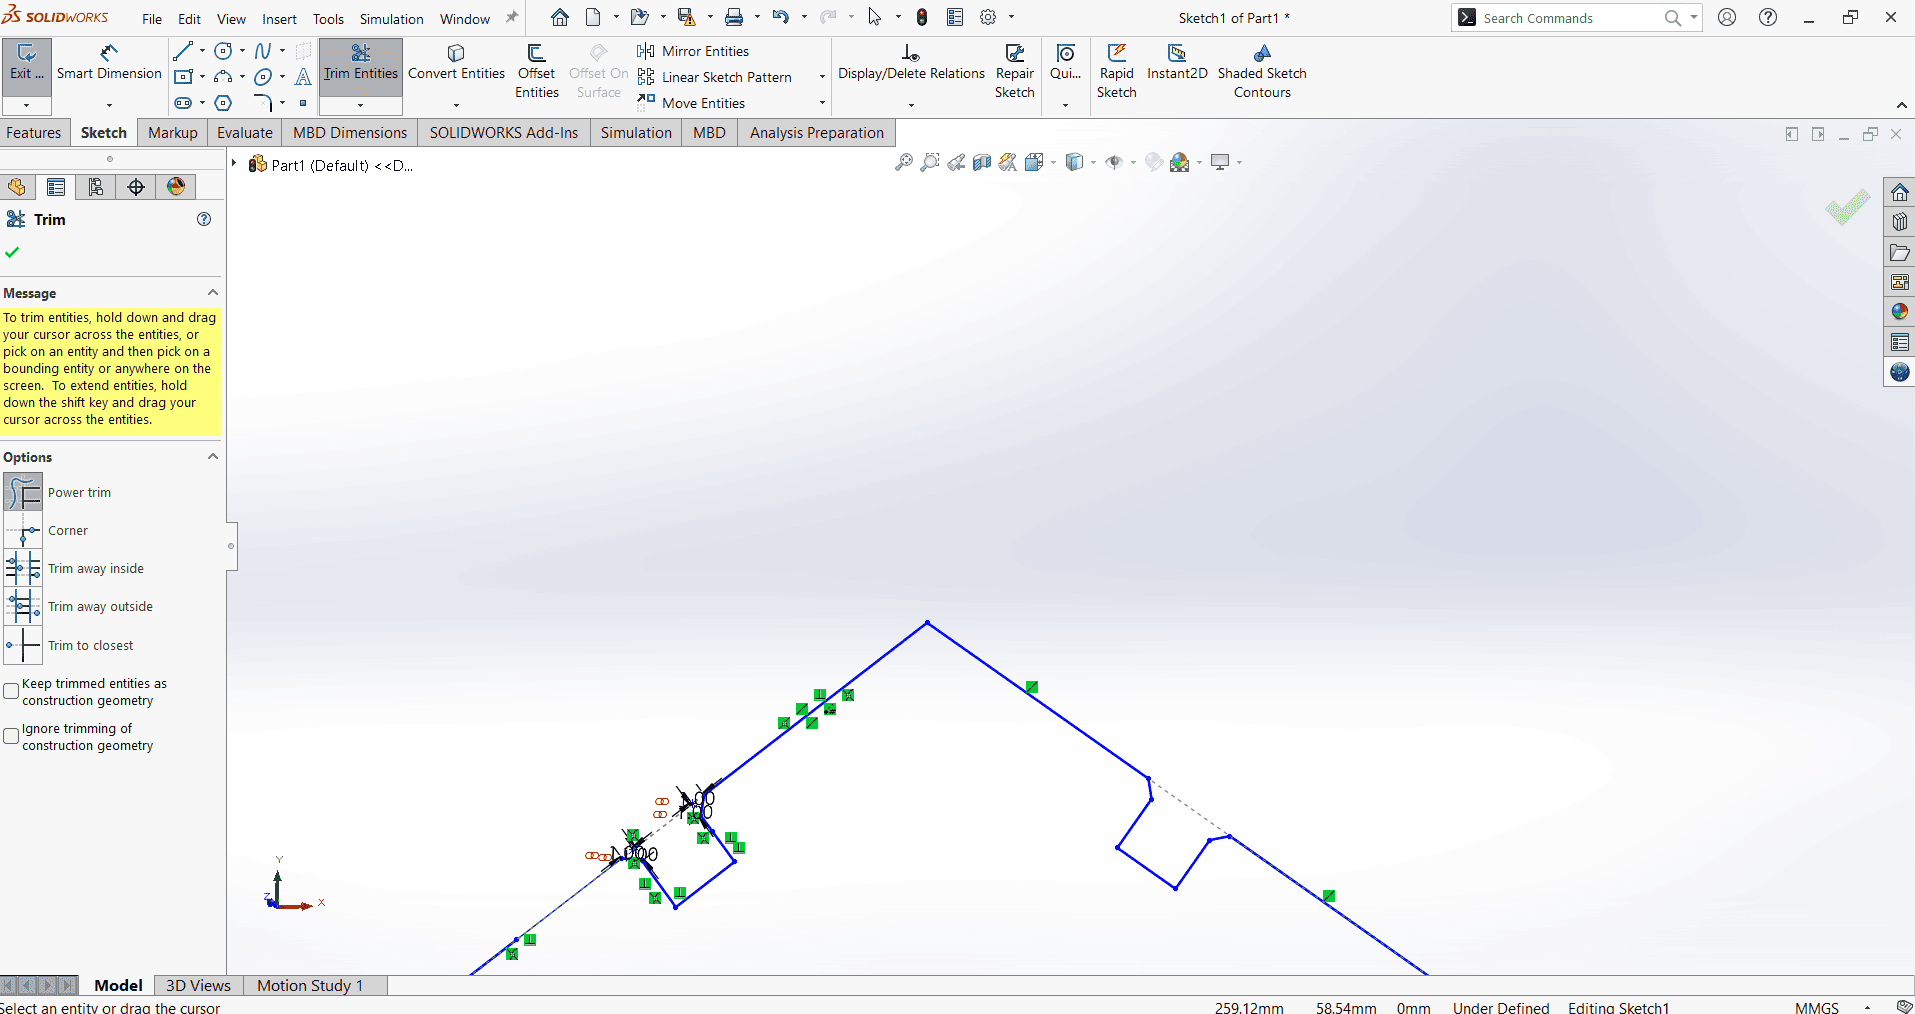Click the Repair Sketch tool
This screenshot has height=1014, width=1915.
(x=1014, y=71)
